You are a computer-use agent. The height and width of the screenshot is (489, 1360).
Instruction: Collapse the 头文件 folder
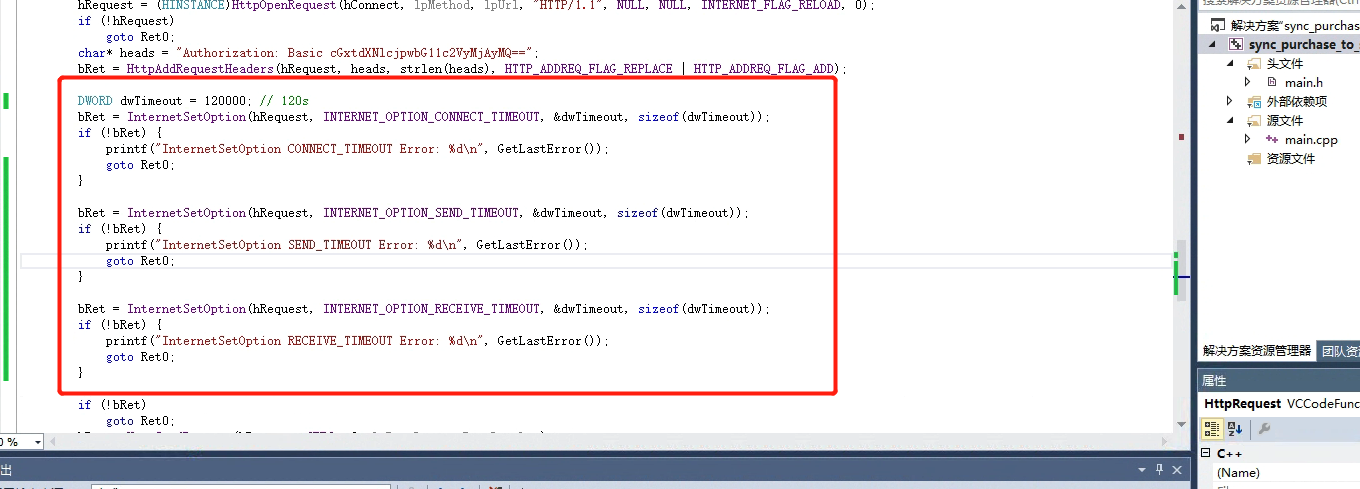coord(1230,63)
